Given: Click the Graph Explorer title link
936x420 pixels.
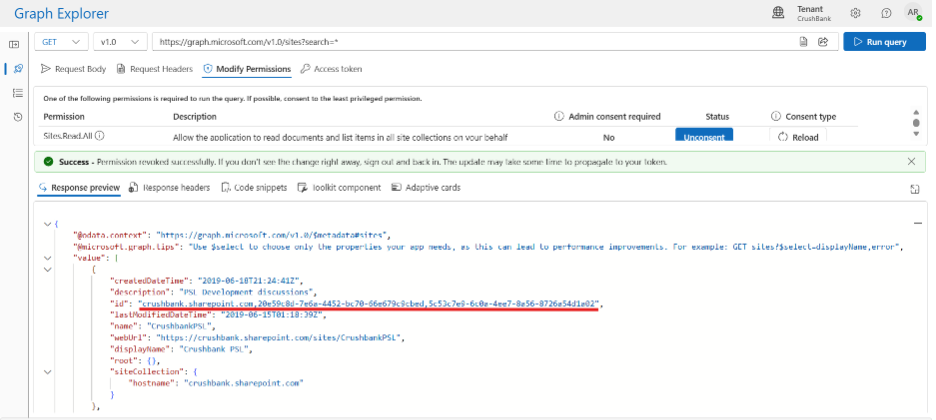Looking at the screenshot, I should click(61, 13).
